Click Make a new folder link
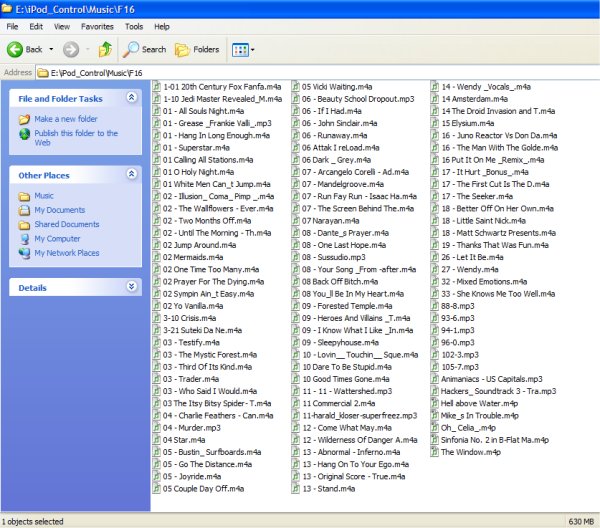Viewport: 600px width, 528px height. [x=66, y=119]
